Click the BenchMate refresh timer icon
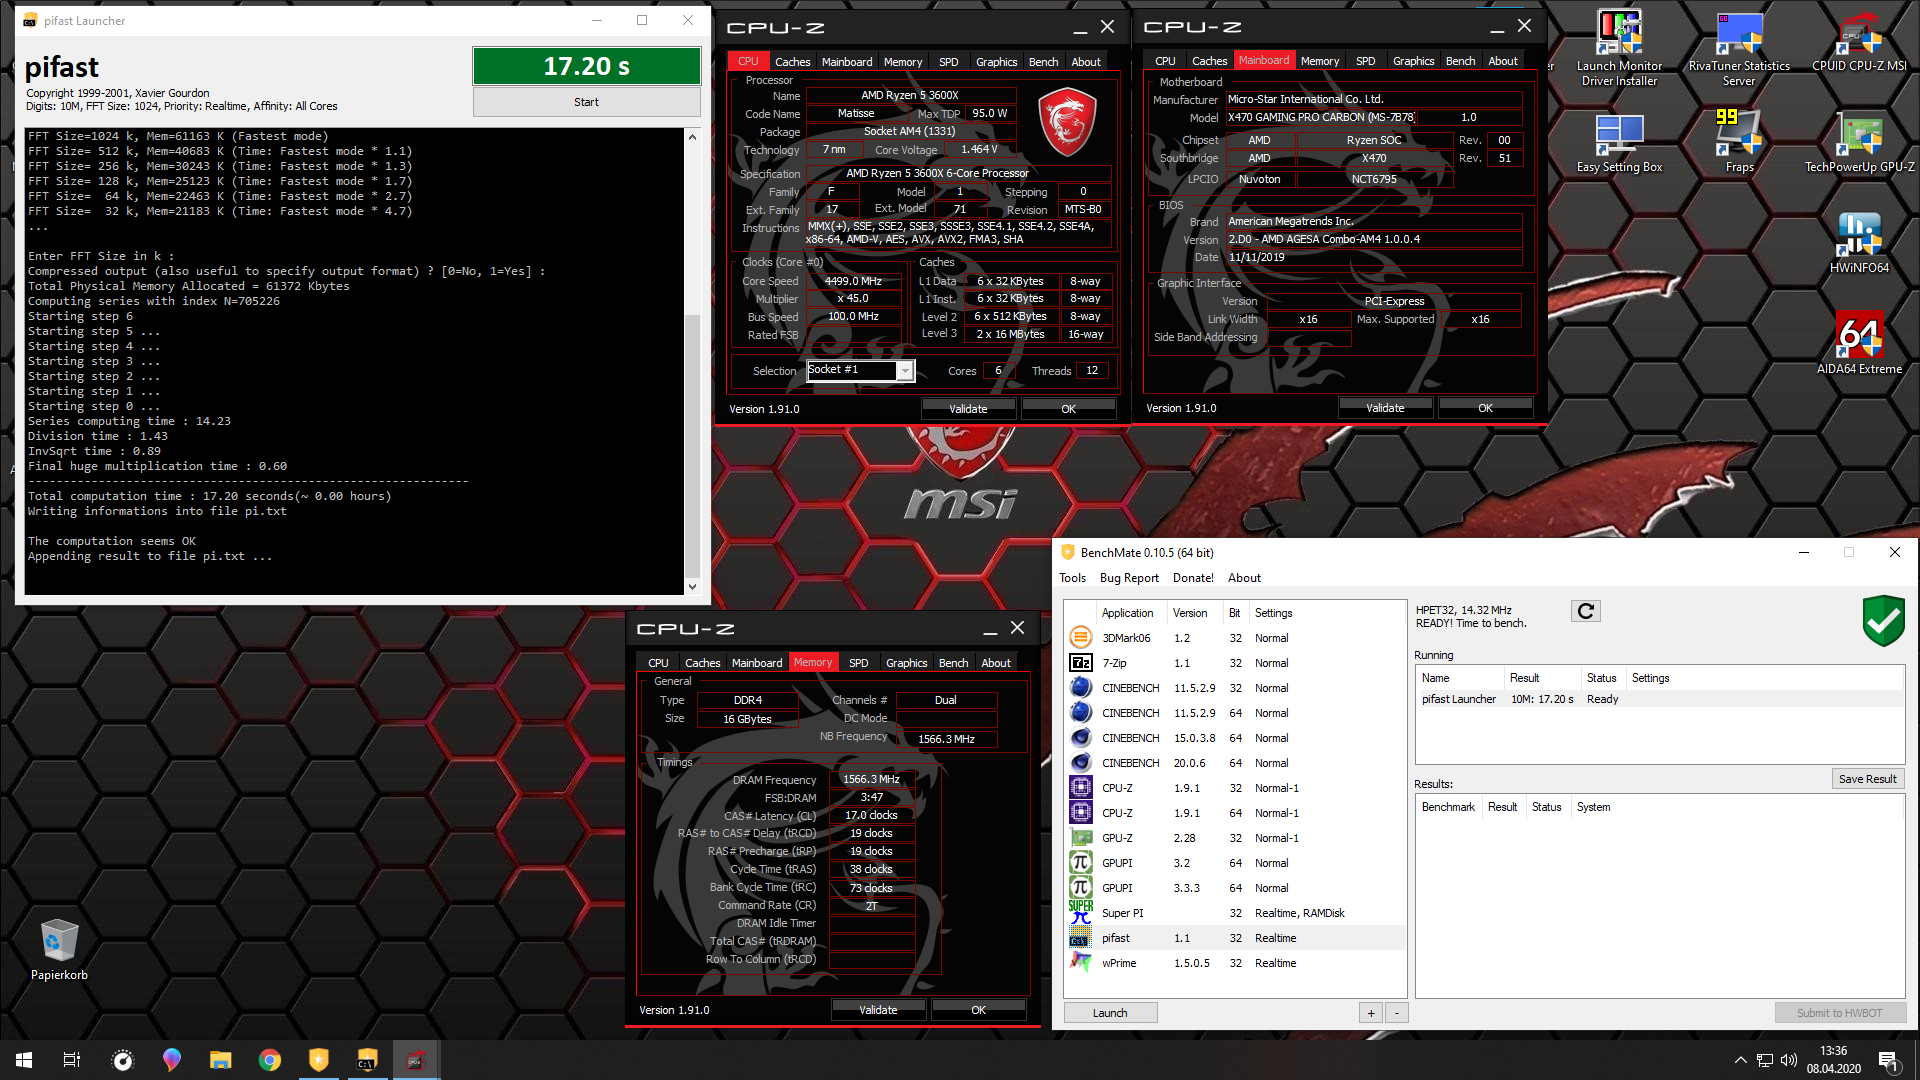 tap(1585, 611)
